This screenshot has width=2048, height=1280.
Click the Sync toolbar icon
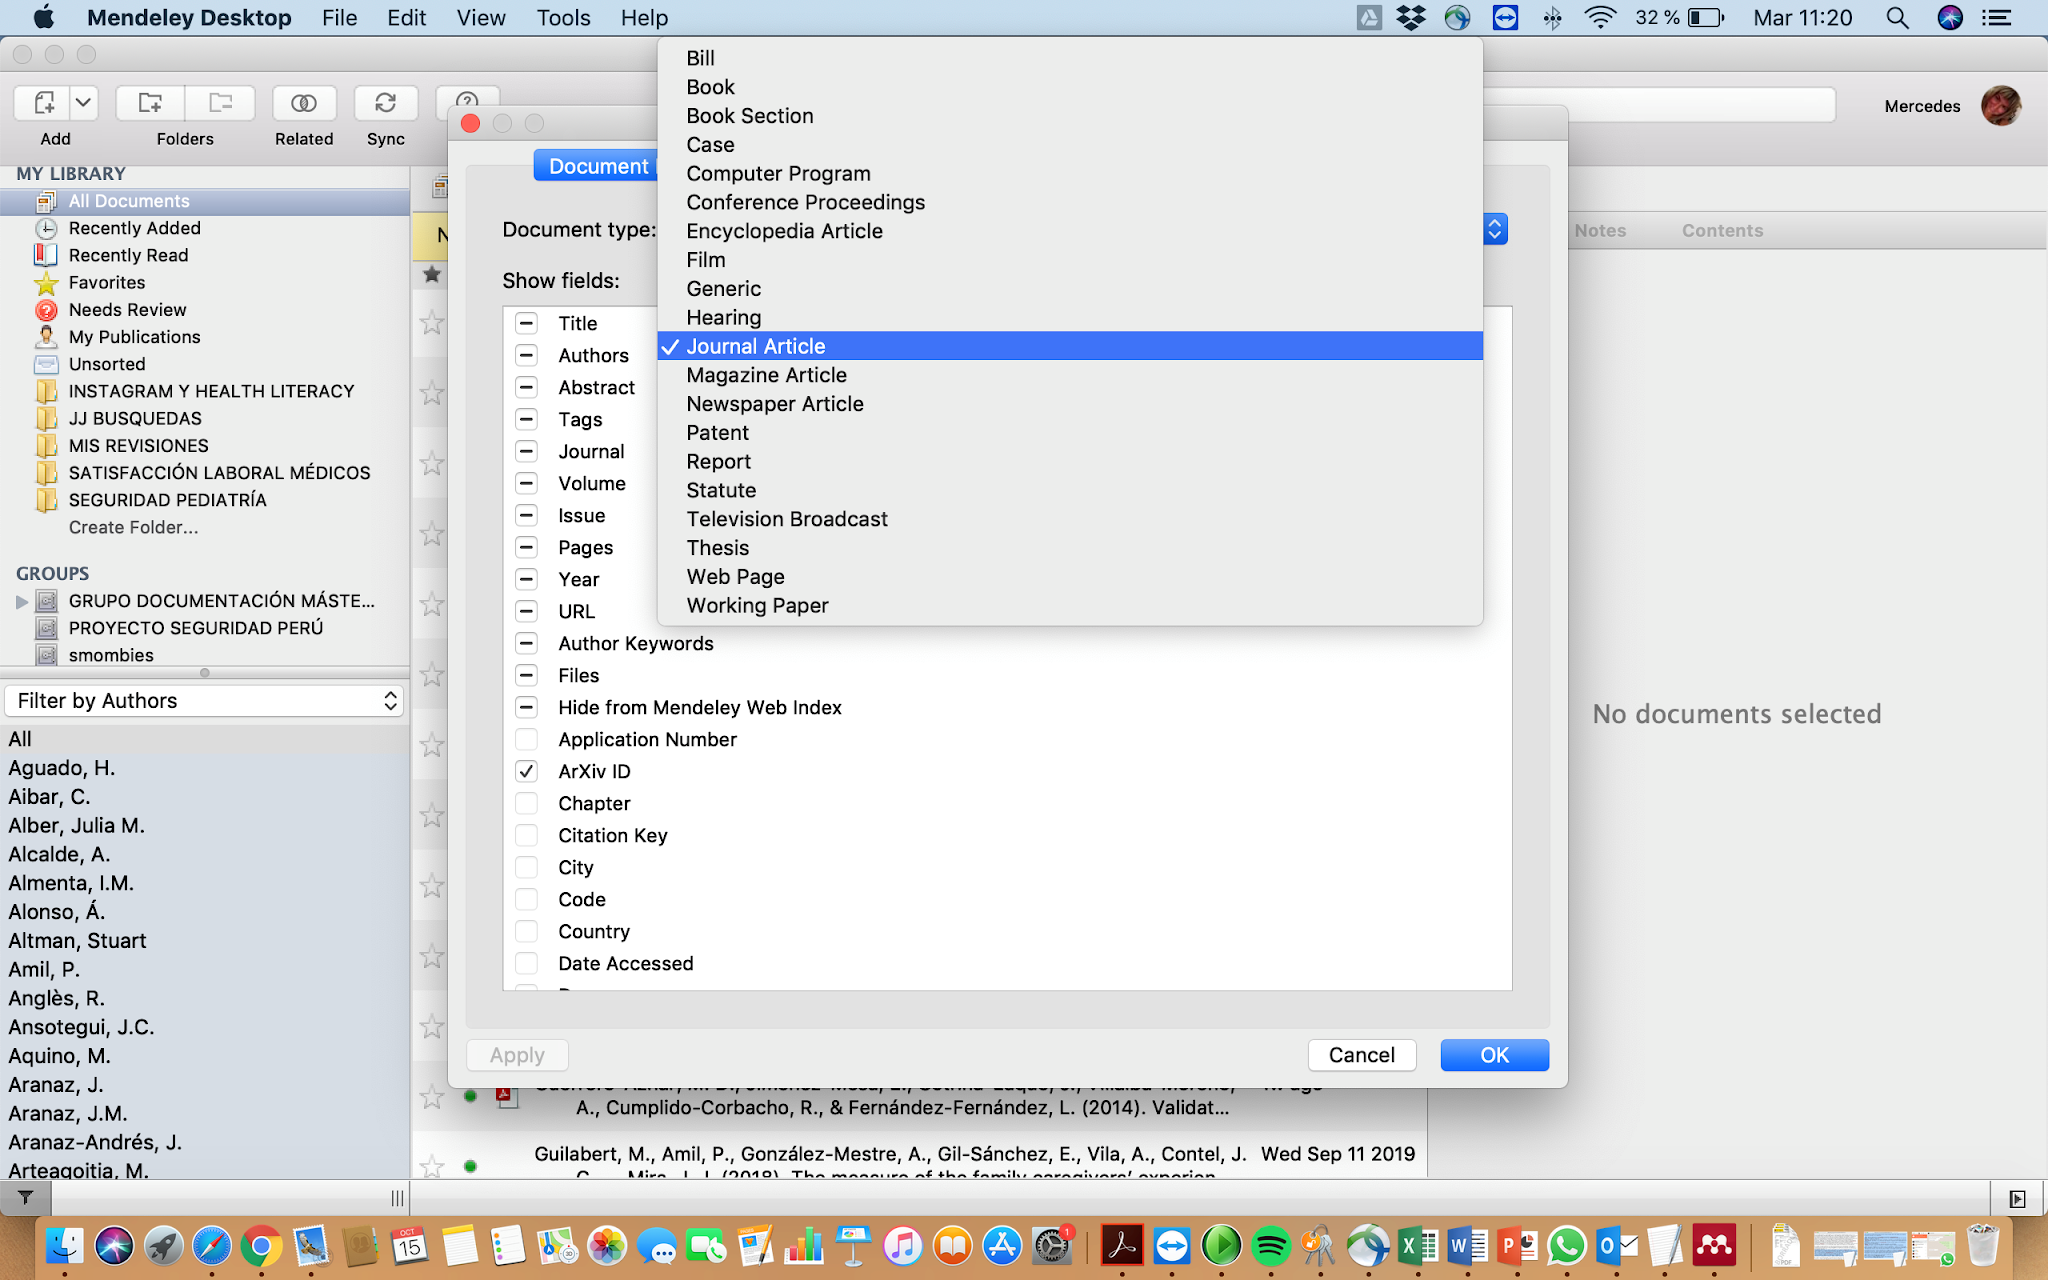click(385, 103)
